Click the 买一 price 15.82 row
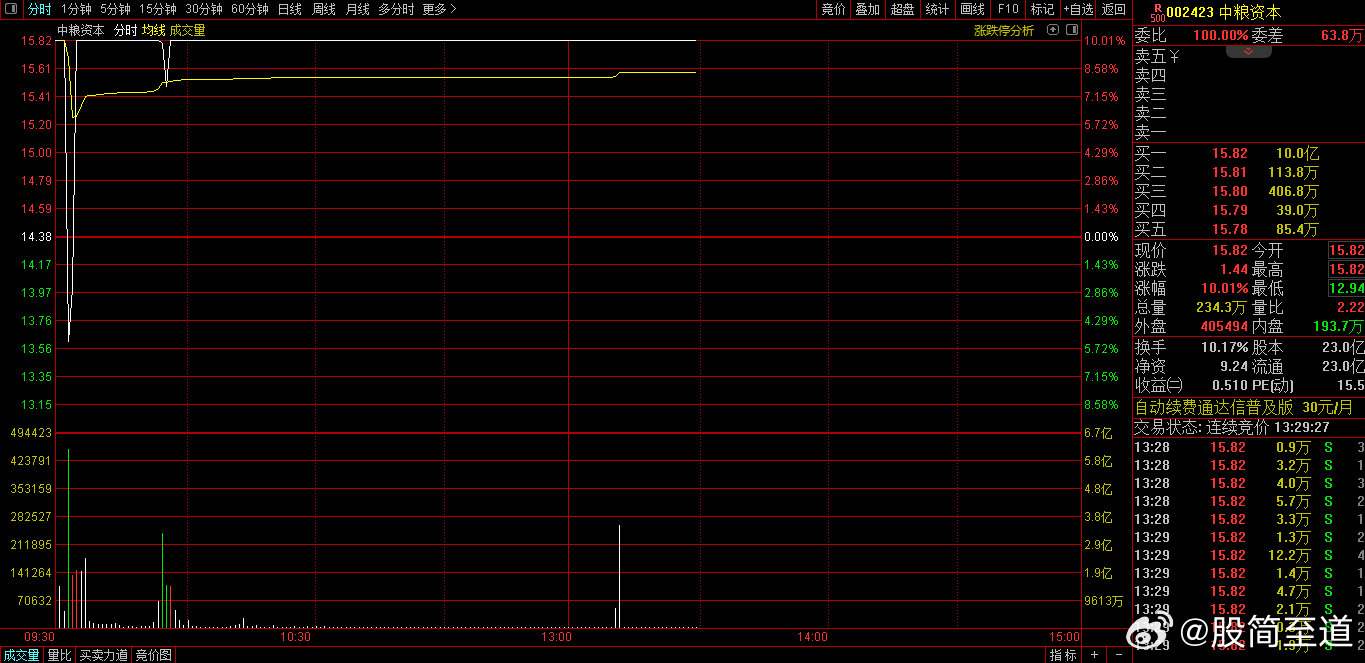The height and width of the screenshot is (663, 1365). pyautogui.click(x=1248, y=153)
